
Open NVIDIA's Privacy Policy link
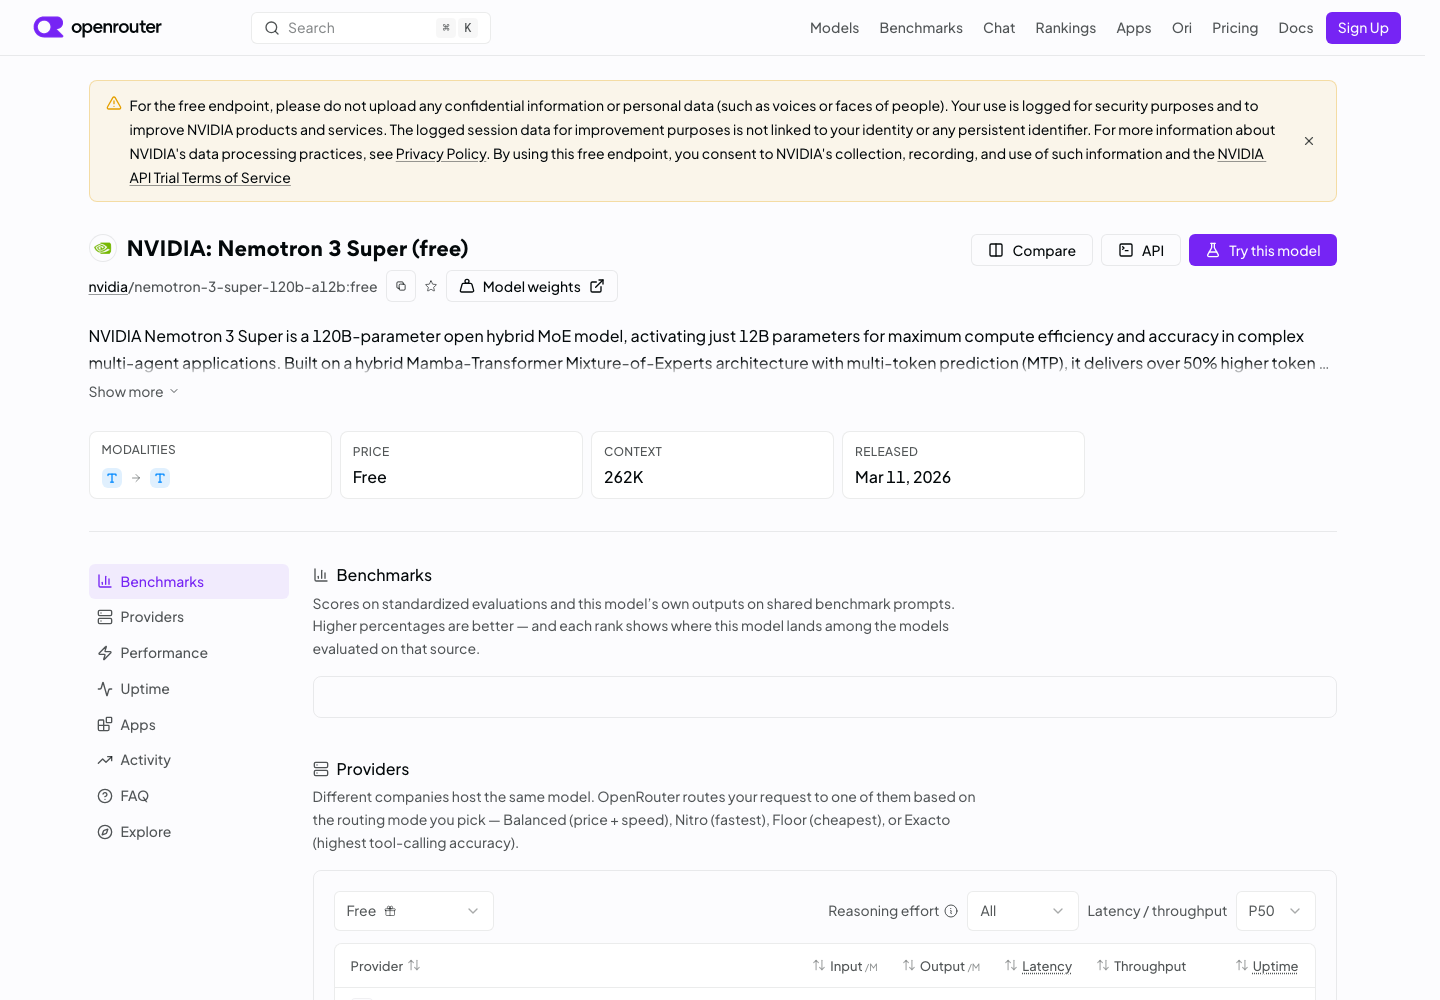[x=441, y=154]
